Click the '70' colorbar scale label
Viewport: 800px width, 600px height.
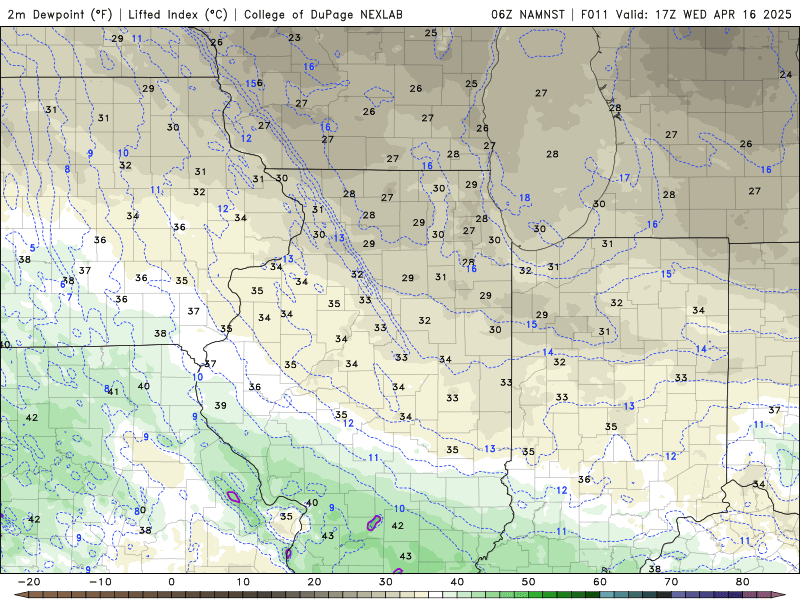tap(671, 582)
